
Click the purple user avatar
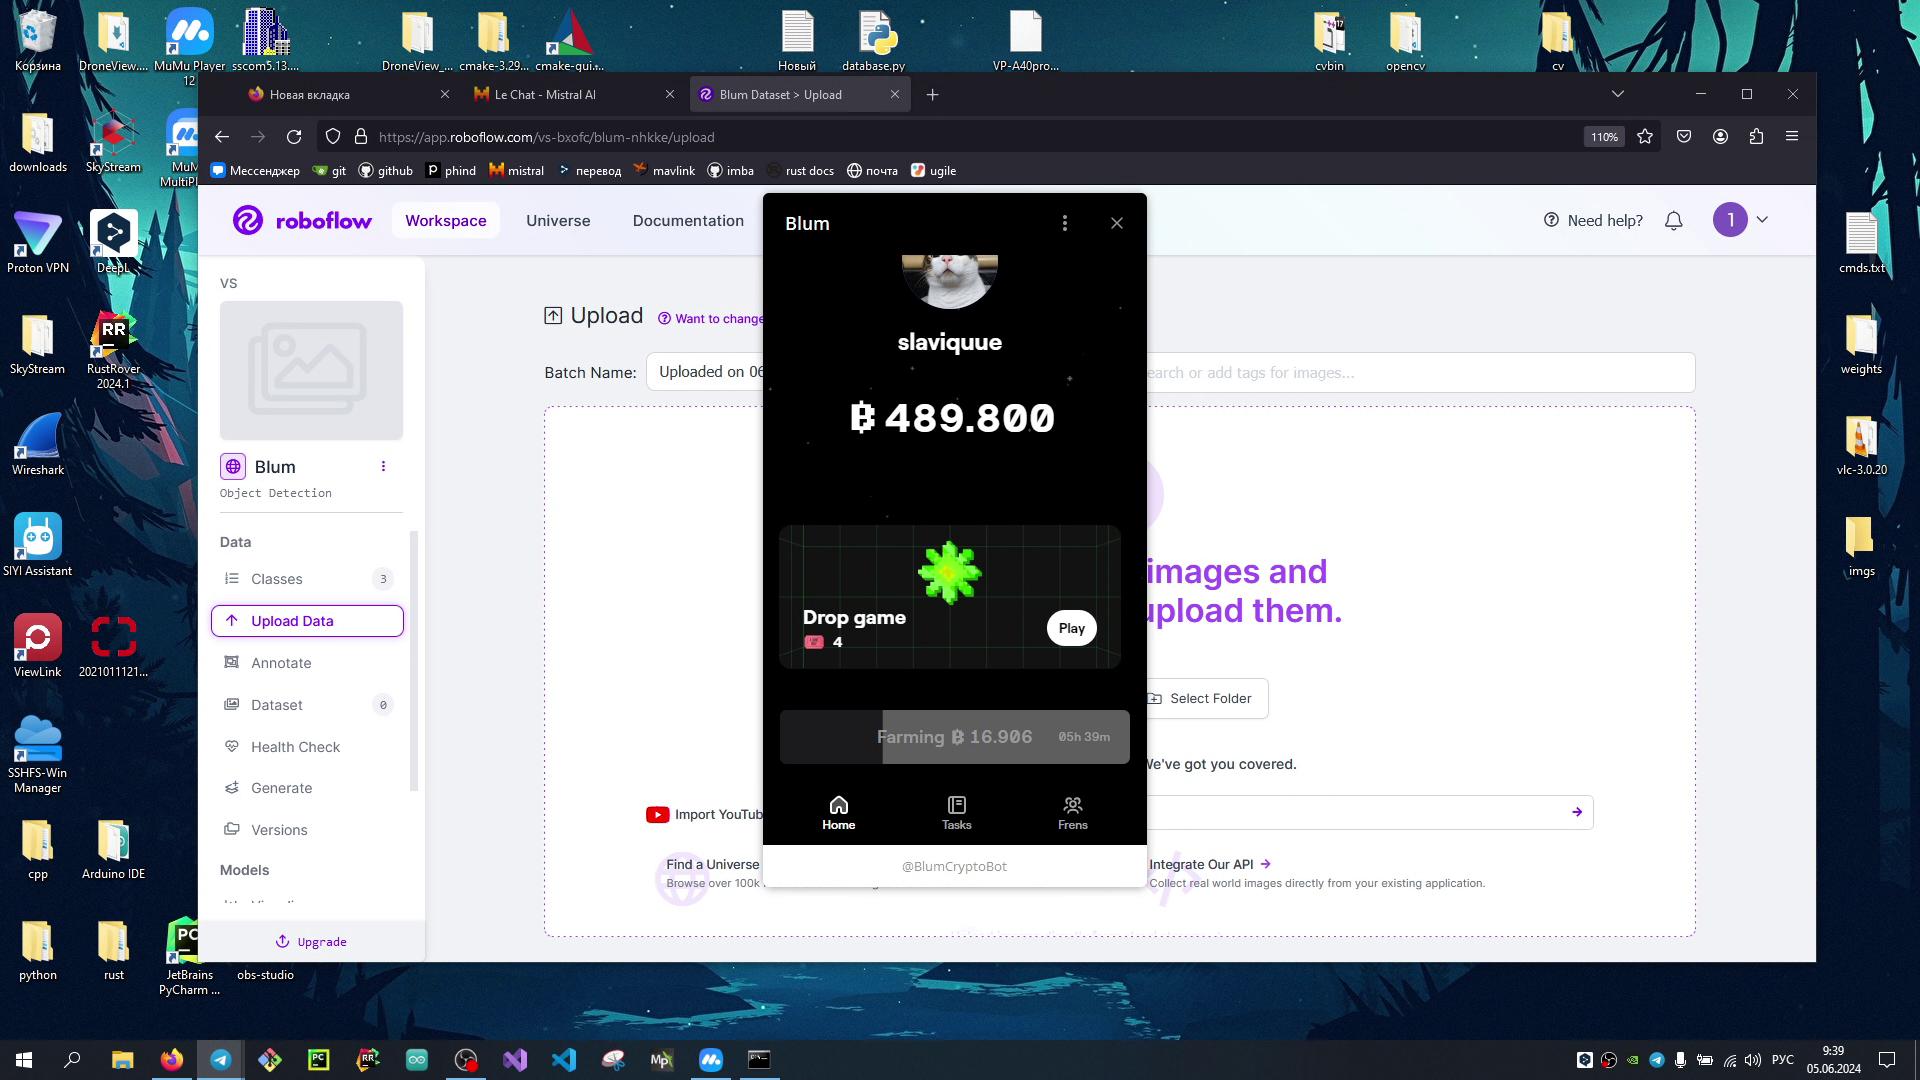(1729, 220)
